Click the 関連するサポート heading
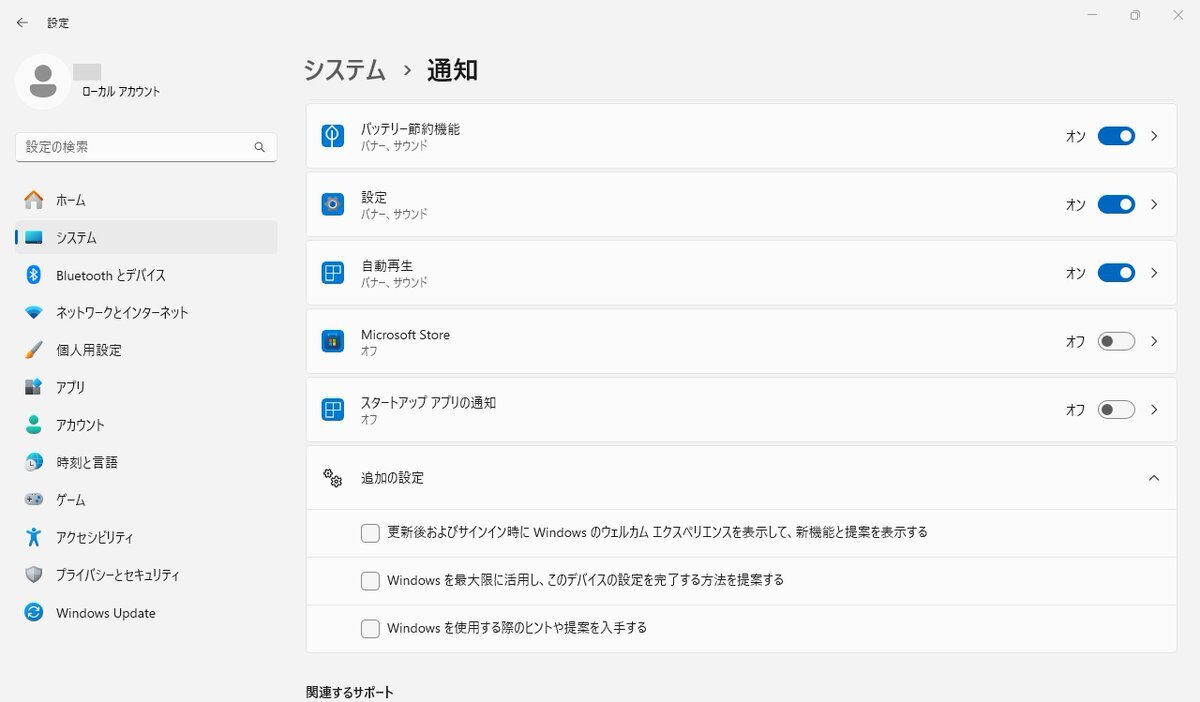This screenshot has width=1200, height=702. (x=350, y=692)
